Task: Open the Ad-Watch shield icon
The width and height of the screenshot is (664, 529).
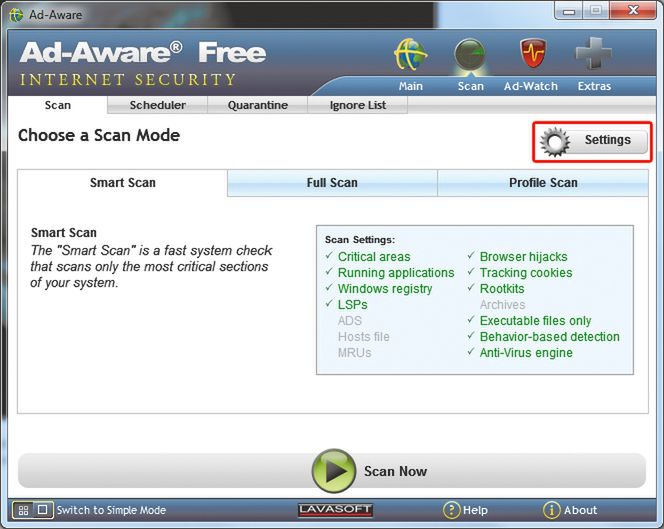Action: coord(533,53)
